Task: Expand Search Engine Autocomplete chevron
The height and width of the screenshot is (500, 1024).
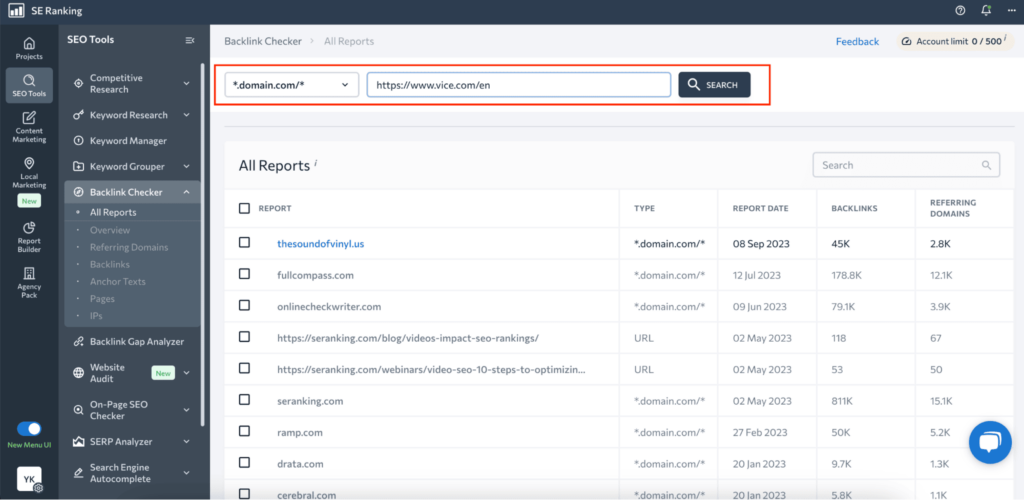Action: [186, 473]
